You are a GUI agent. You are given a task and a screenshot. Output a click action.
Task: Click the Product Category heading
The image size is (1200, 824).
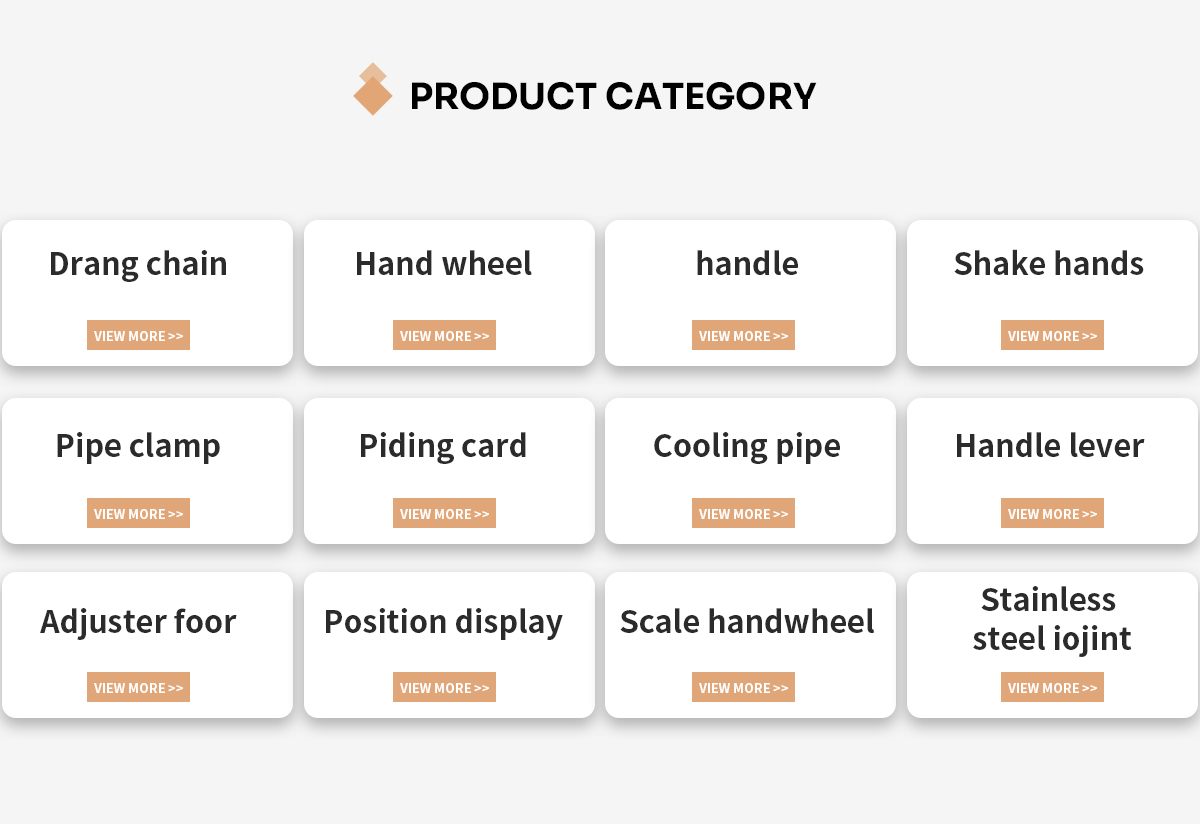[613, 96]
